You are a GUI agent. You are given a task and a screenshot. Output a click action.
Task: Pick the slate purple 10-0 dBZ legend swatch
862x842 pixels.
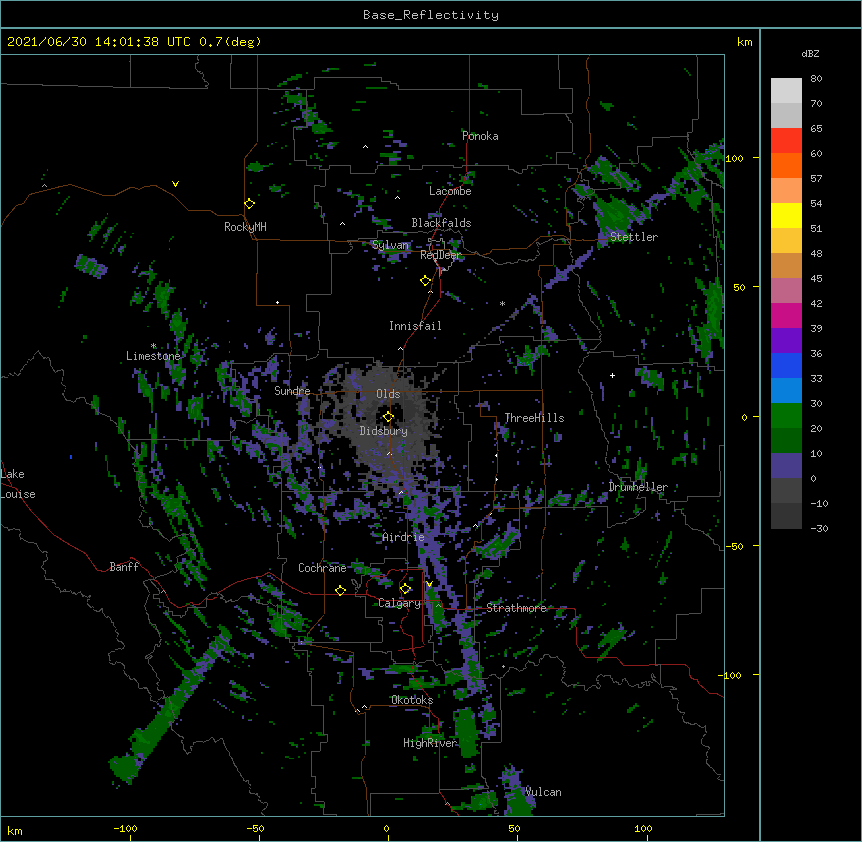click(x=786, y=466)
